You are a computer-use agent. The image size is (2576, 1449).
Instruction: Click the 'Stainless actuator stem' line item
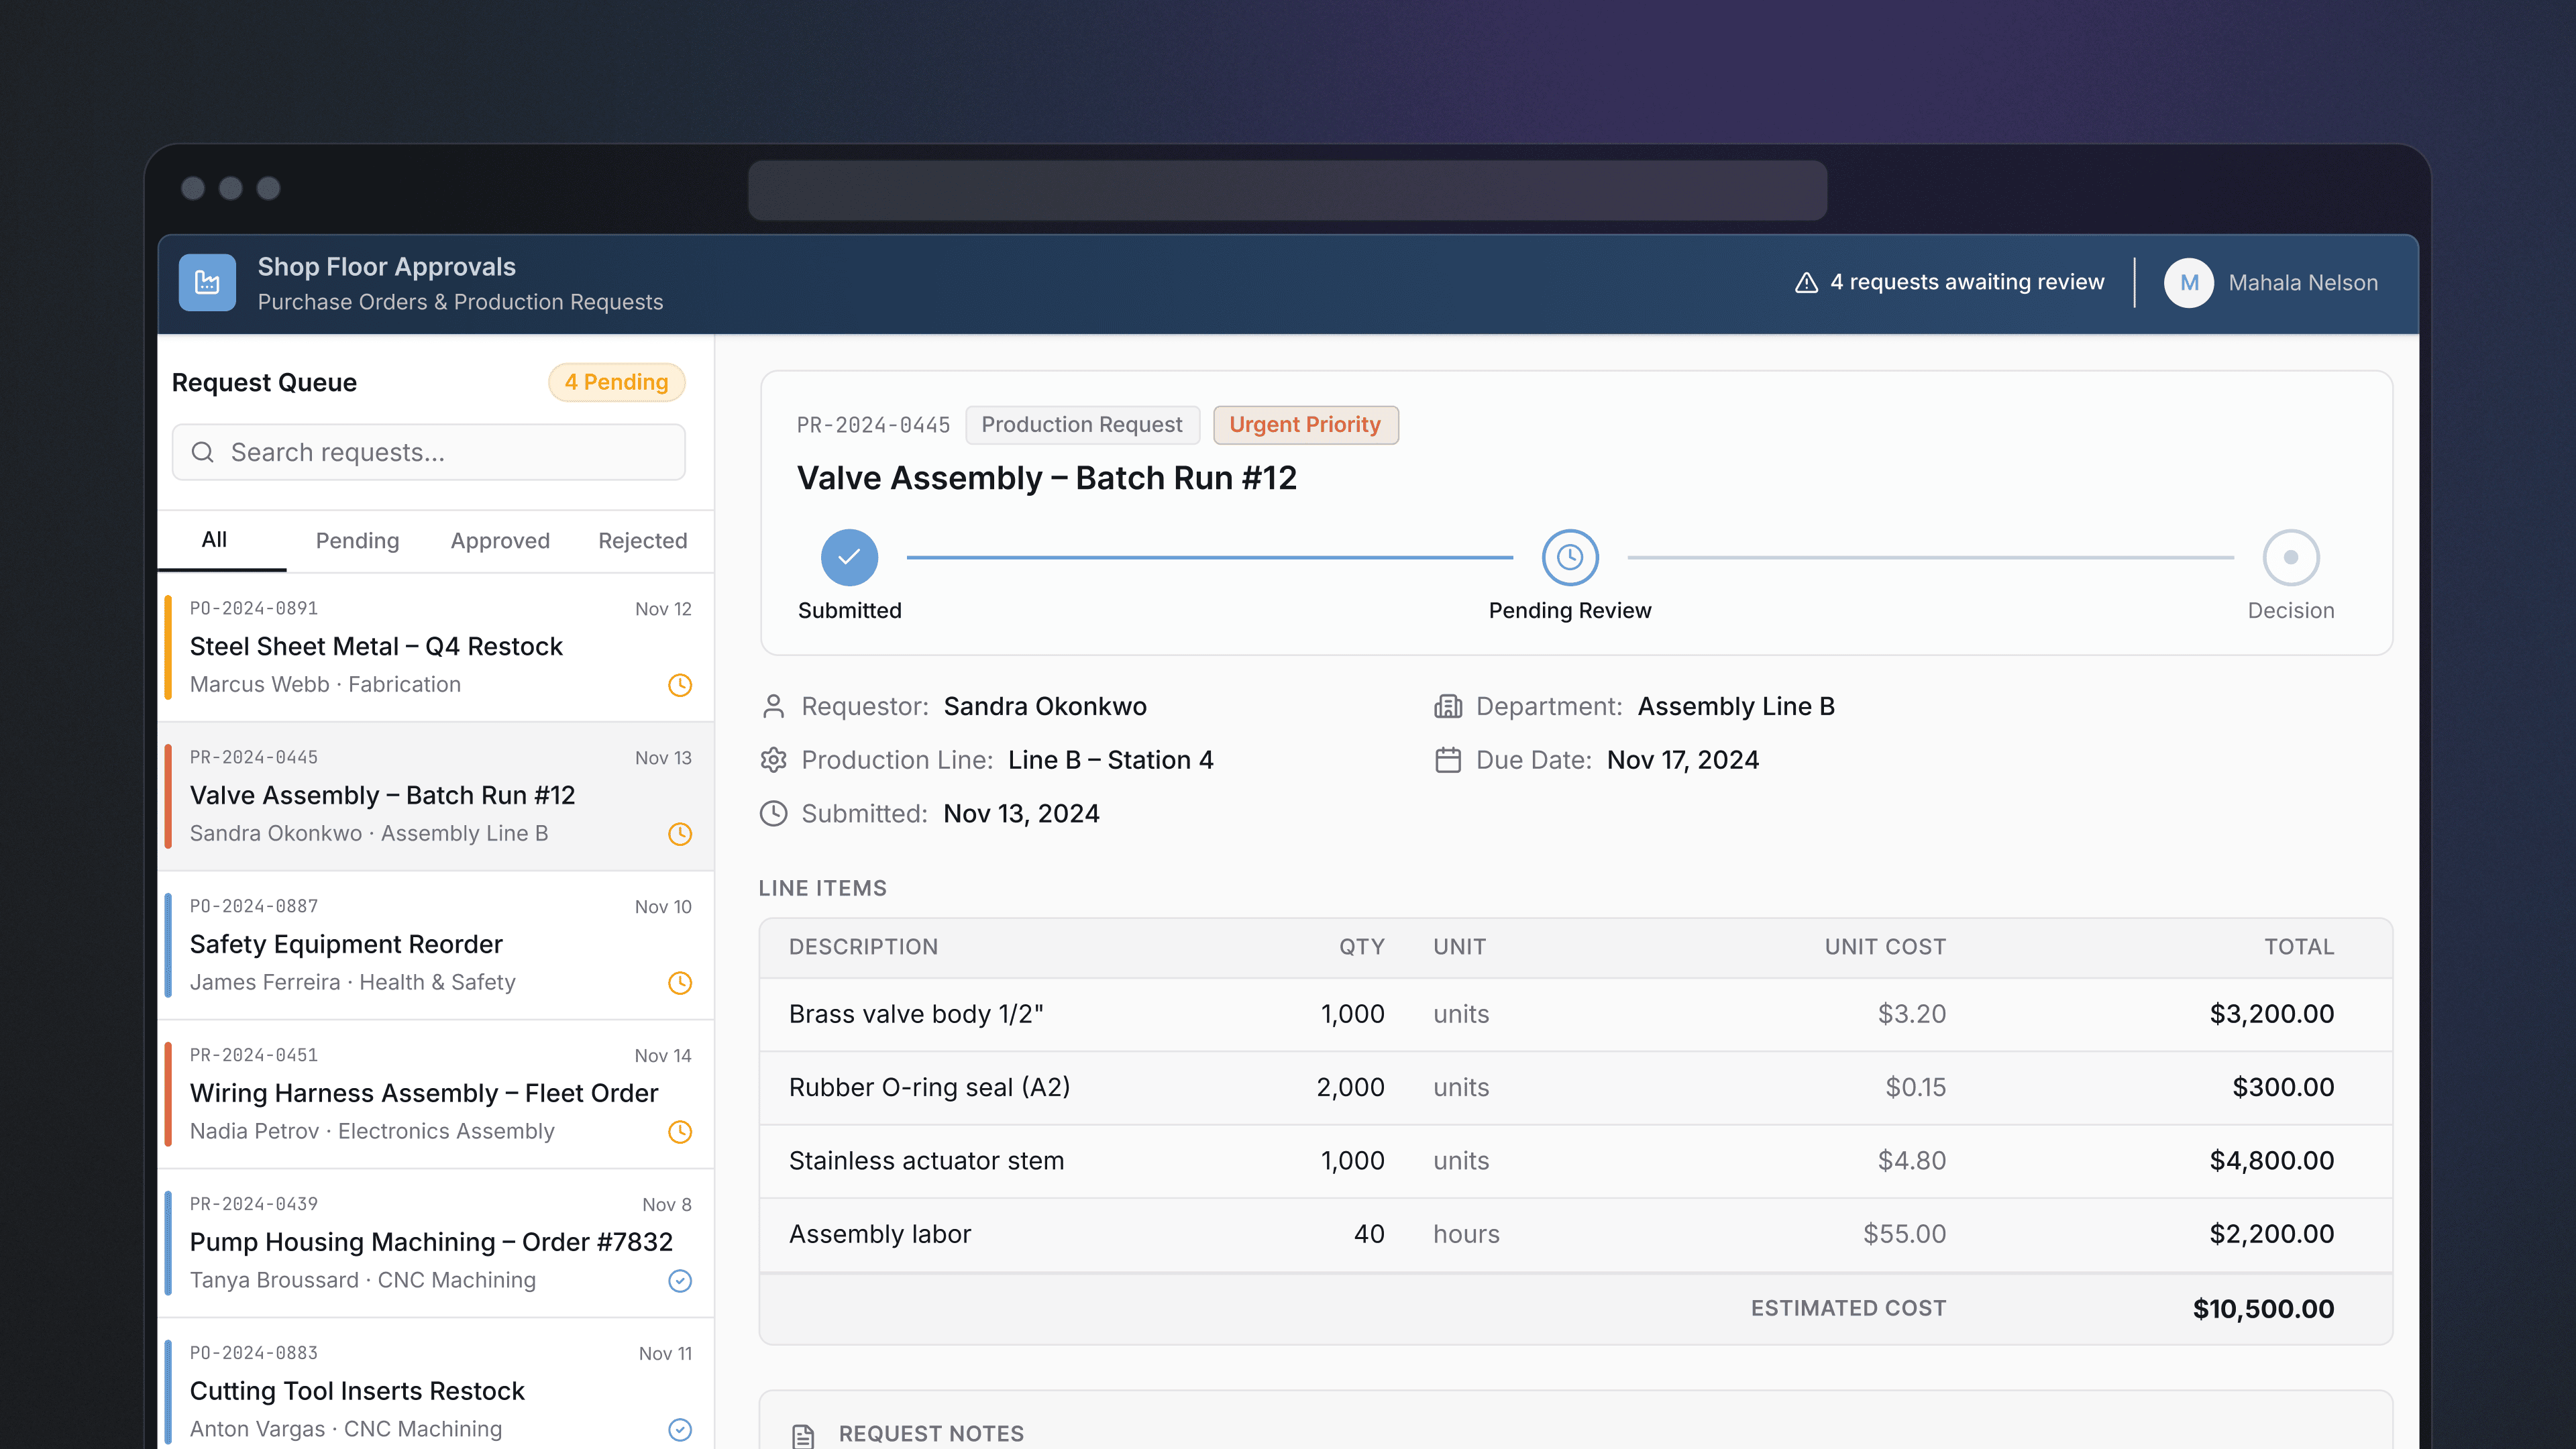926,1161
